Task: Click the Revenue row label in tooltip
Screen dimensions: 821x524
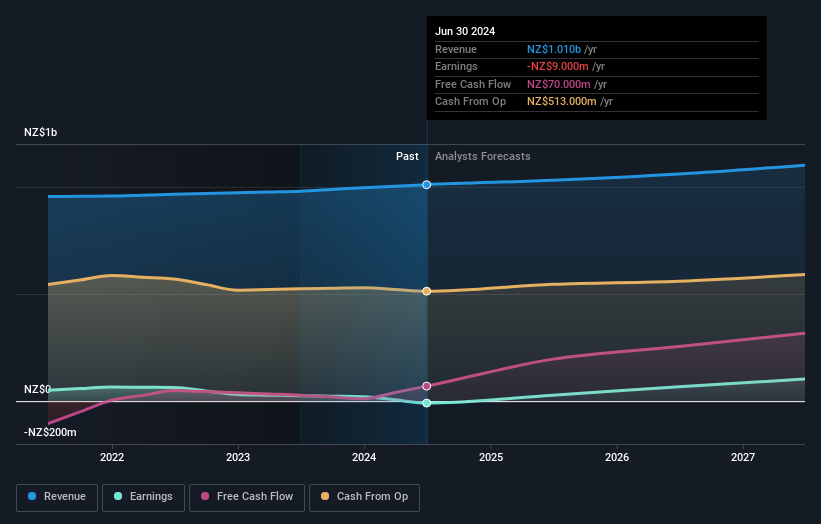Action: (456, 49)
